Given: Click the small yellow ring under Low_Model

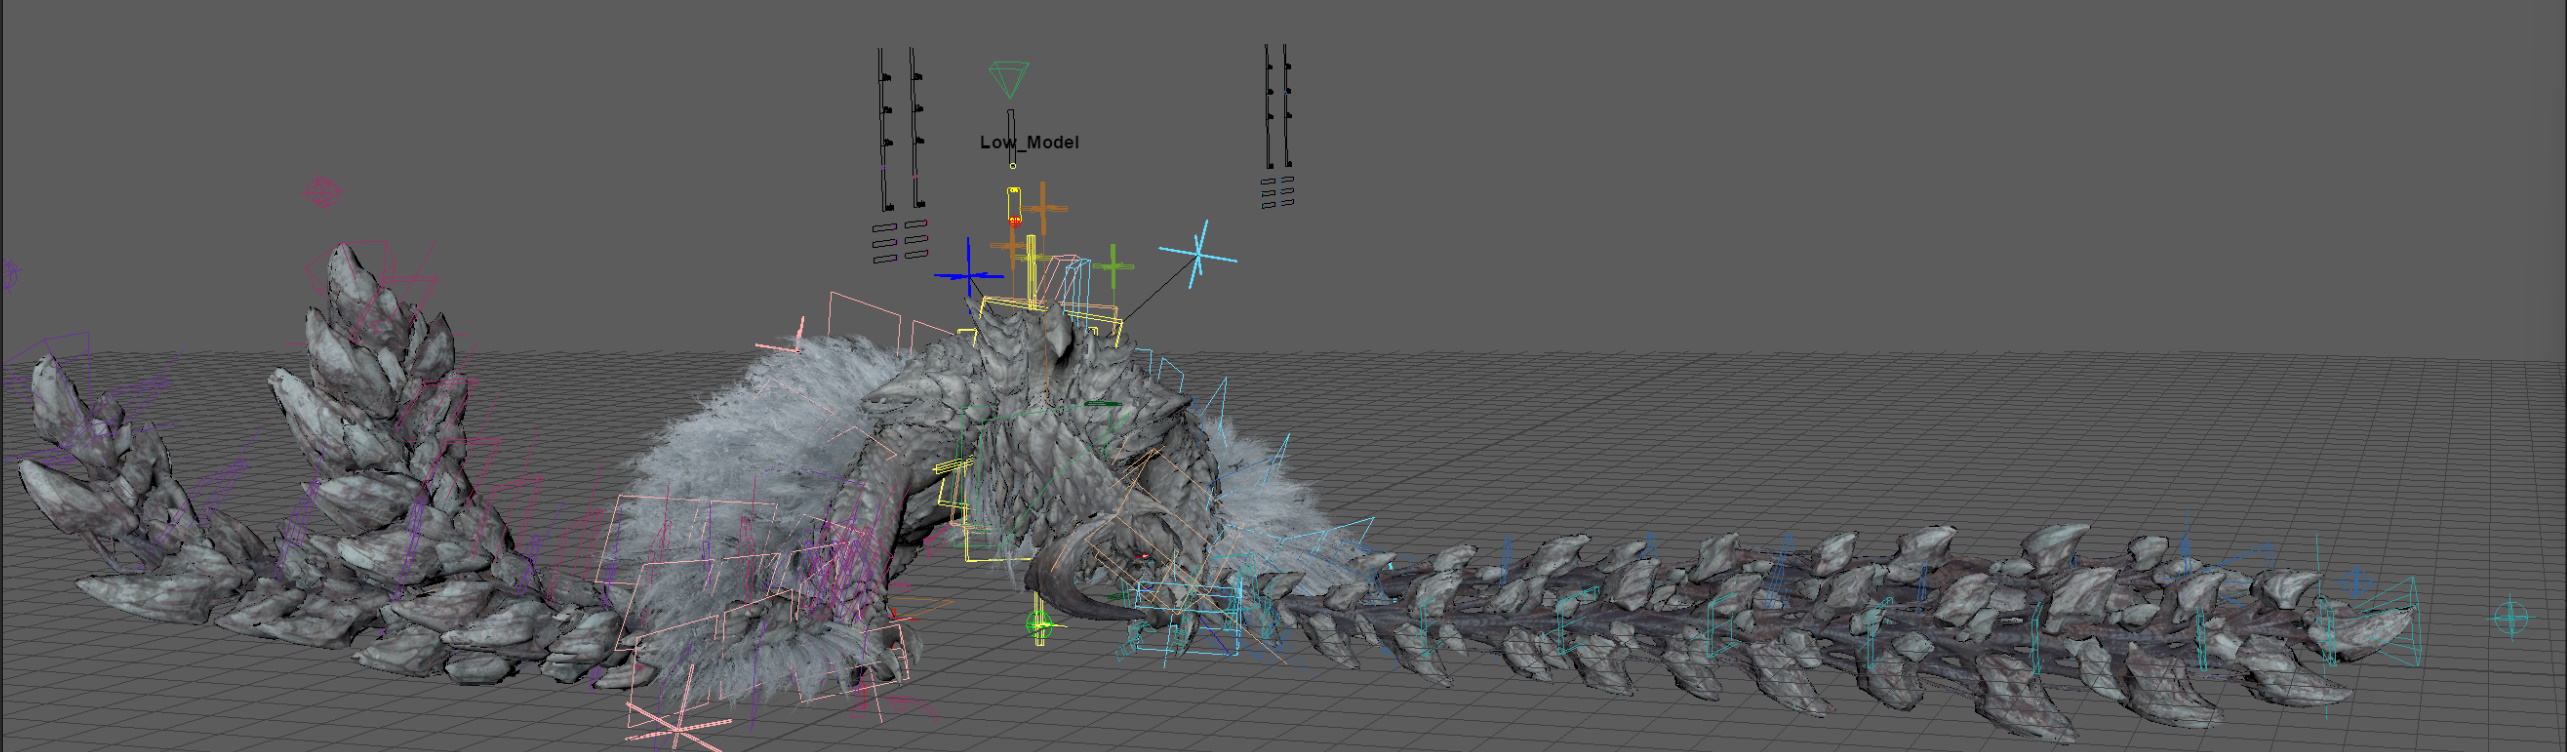Looking at the screenshot, I should coord(1012,166).
